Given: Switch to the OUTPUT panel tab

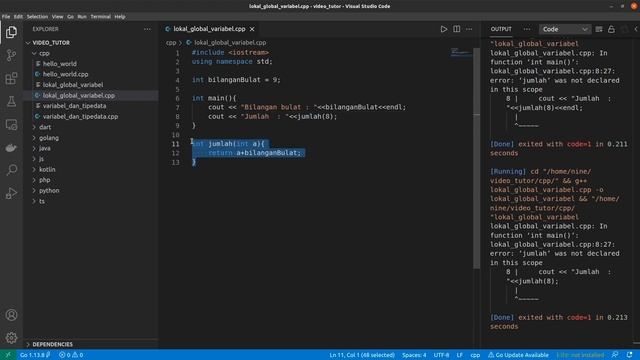Looking at the screenshot, I should (501, 29).
